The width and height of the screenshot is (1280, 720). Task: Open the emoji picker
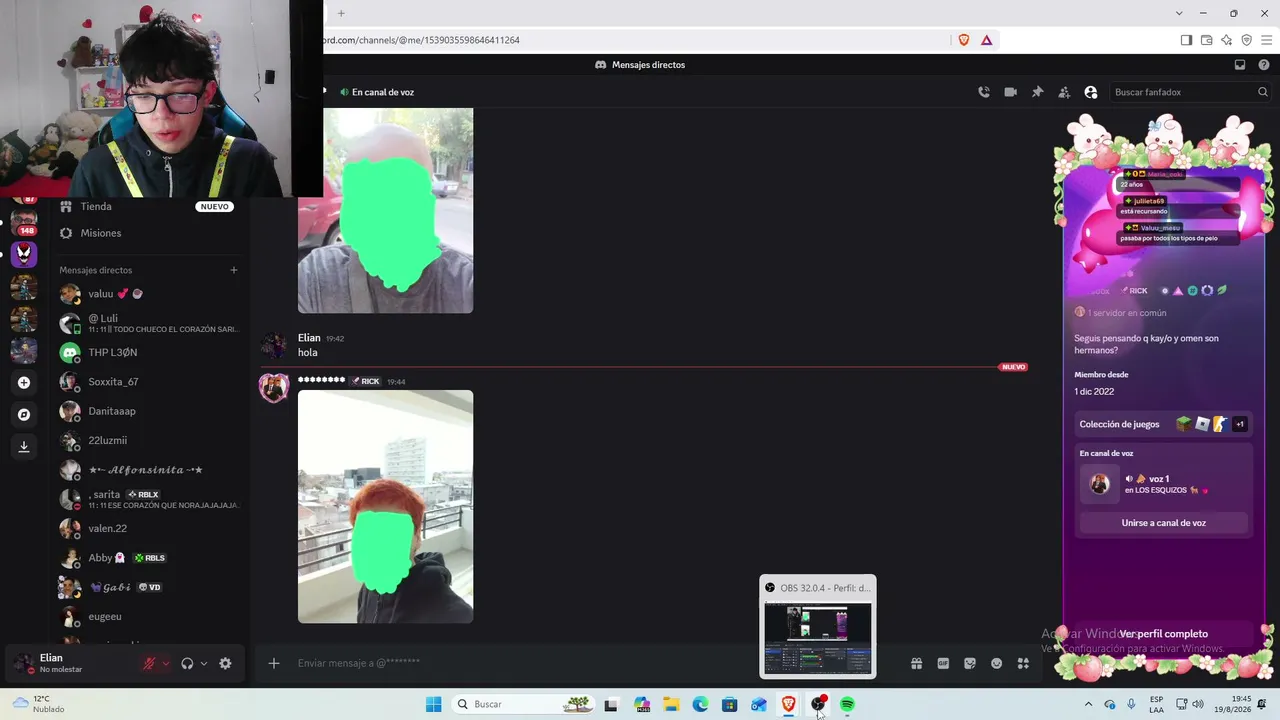pos(996,663)
